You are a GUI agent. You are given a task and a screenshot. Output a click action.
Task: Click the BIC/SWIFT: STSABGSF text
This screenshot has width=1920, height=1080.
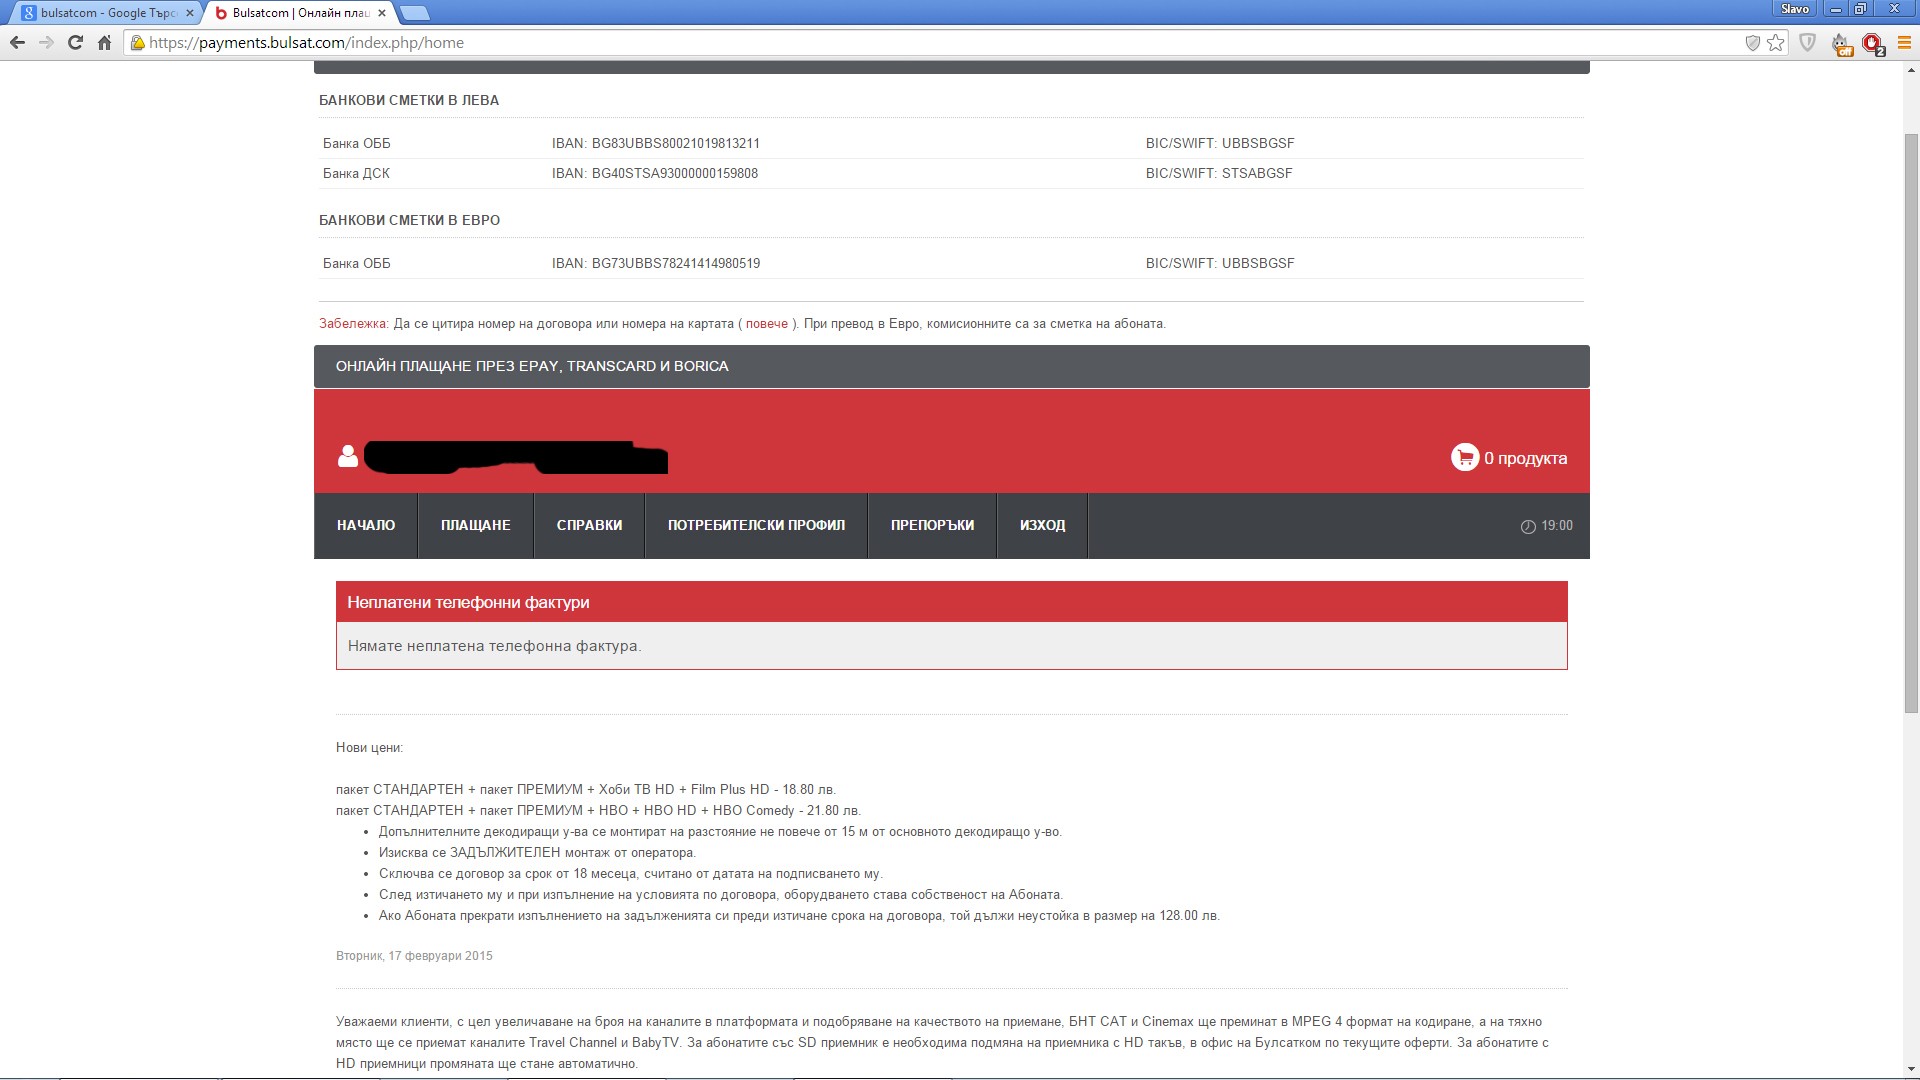1219,174
